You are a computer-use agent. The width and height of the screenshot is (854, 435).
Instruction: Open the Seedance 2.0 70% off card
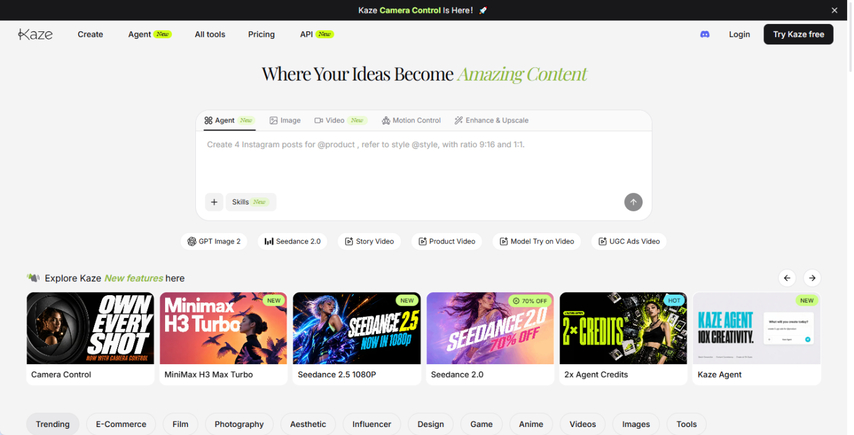point(490,339)
